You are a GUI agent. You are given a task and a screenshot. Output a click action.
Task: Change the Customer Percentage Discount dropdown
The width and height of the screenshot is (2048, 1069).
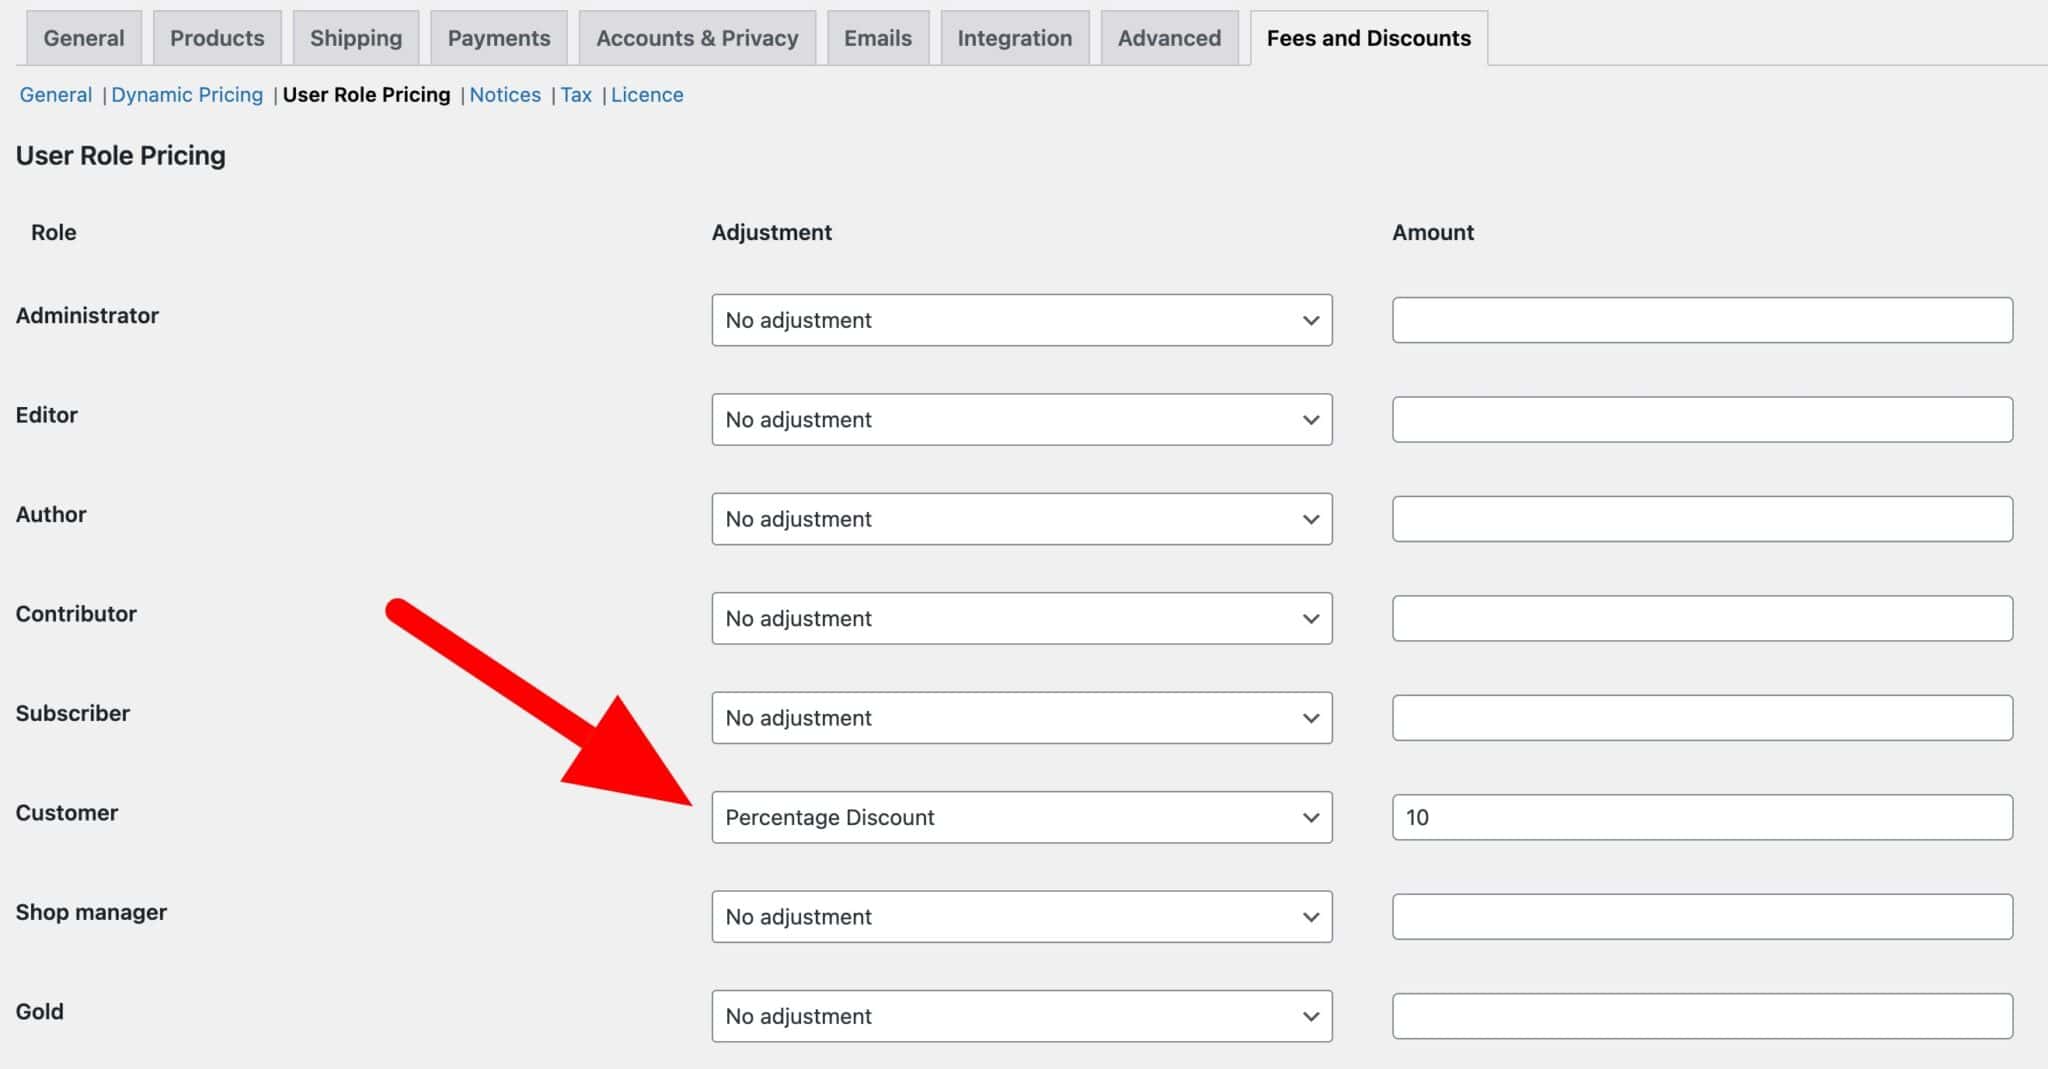[1021, 817]
